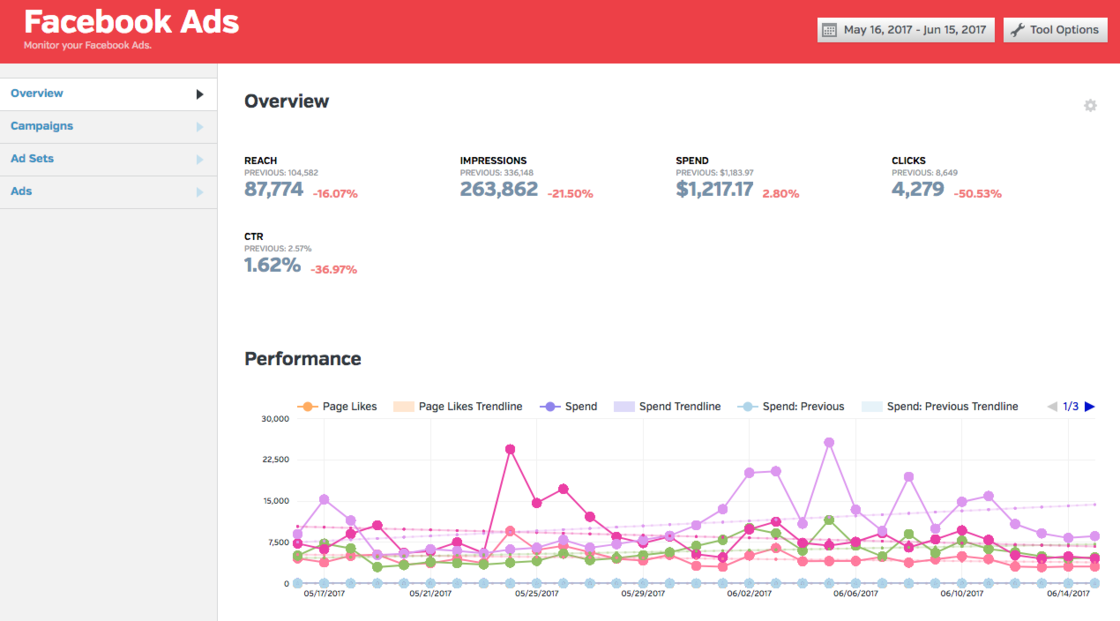Click the 2.80% spend change

[781, 194]
